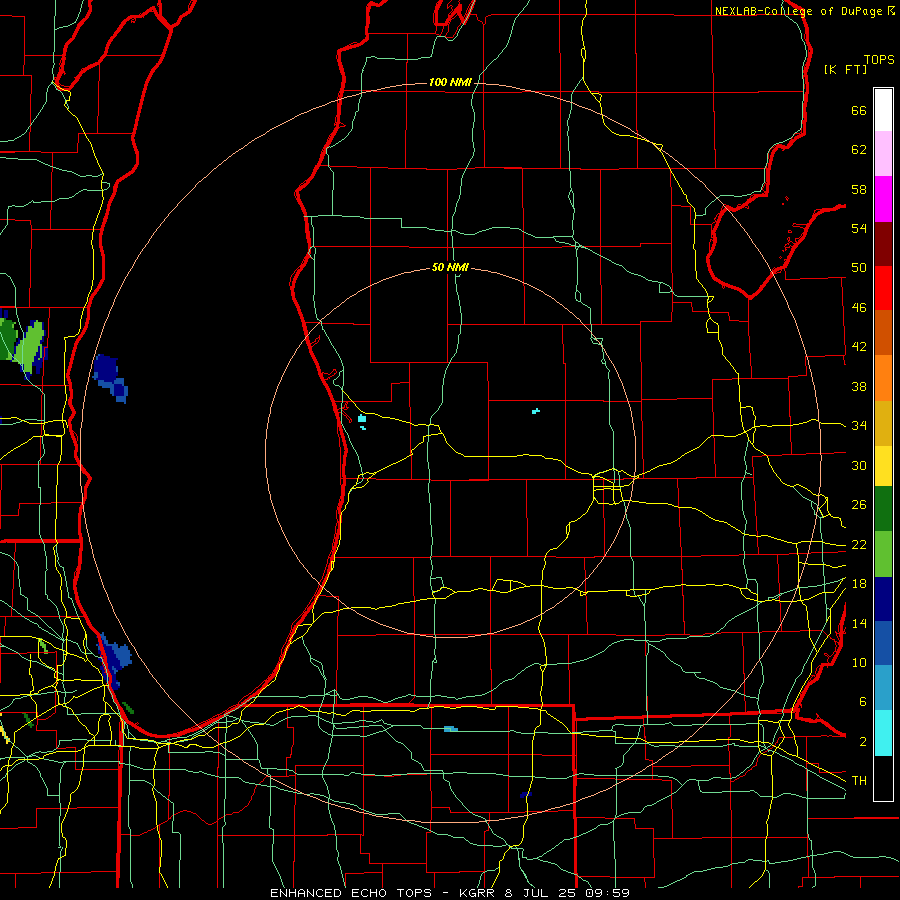Click the dark blue echo over western Lake Michigan
Image resolution: width=900 pixels, height=900 pixels.
tap(110, 377)
